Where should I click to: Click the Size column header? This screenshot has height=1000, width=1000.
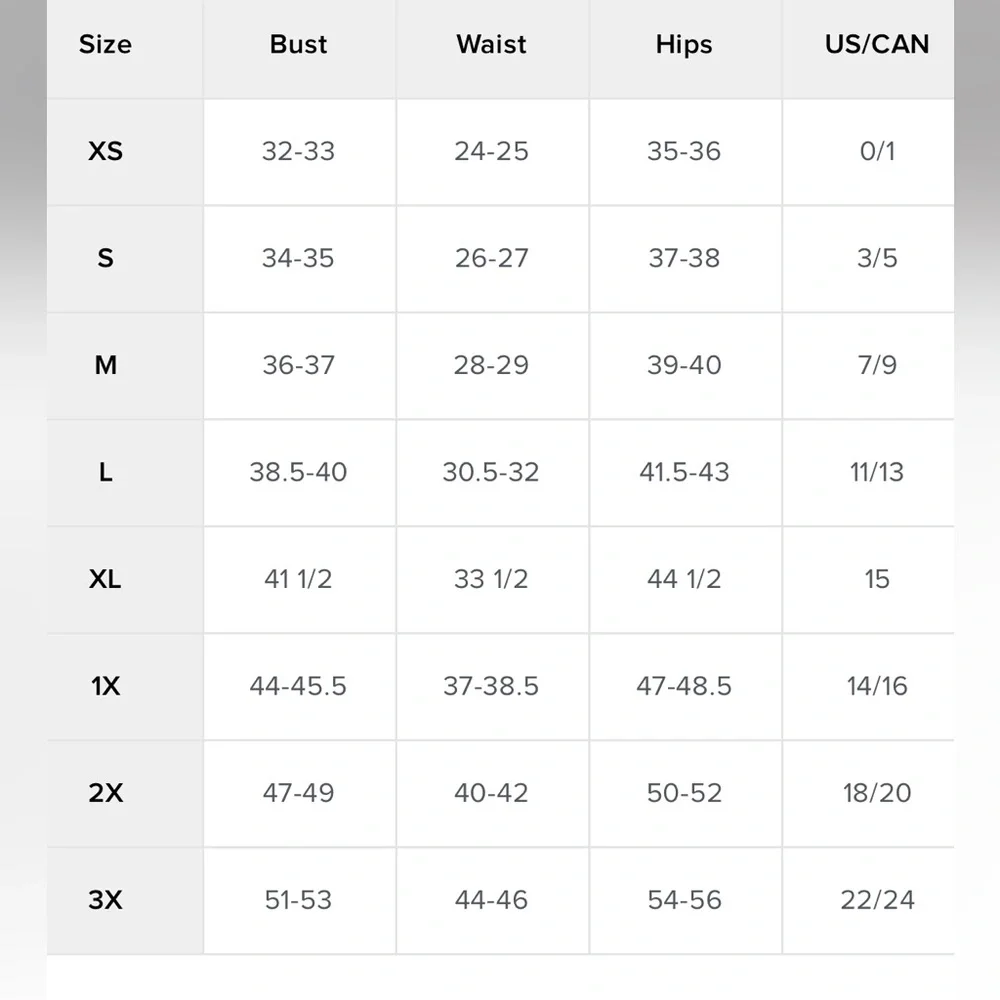coord(105,45)
